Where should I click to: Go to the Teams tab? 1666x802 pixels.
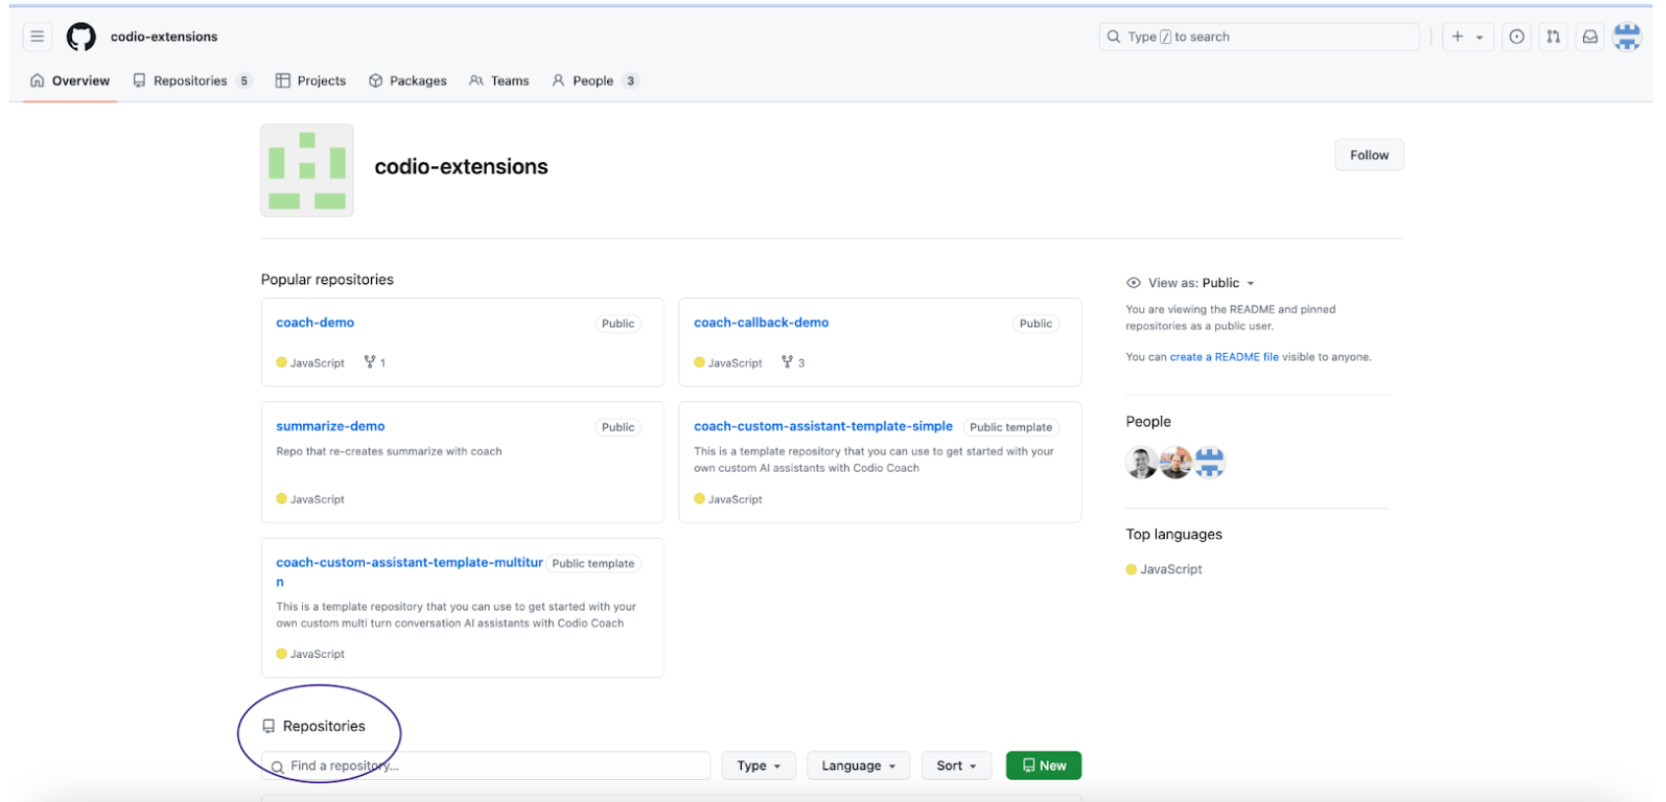(x=499, y=81)
